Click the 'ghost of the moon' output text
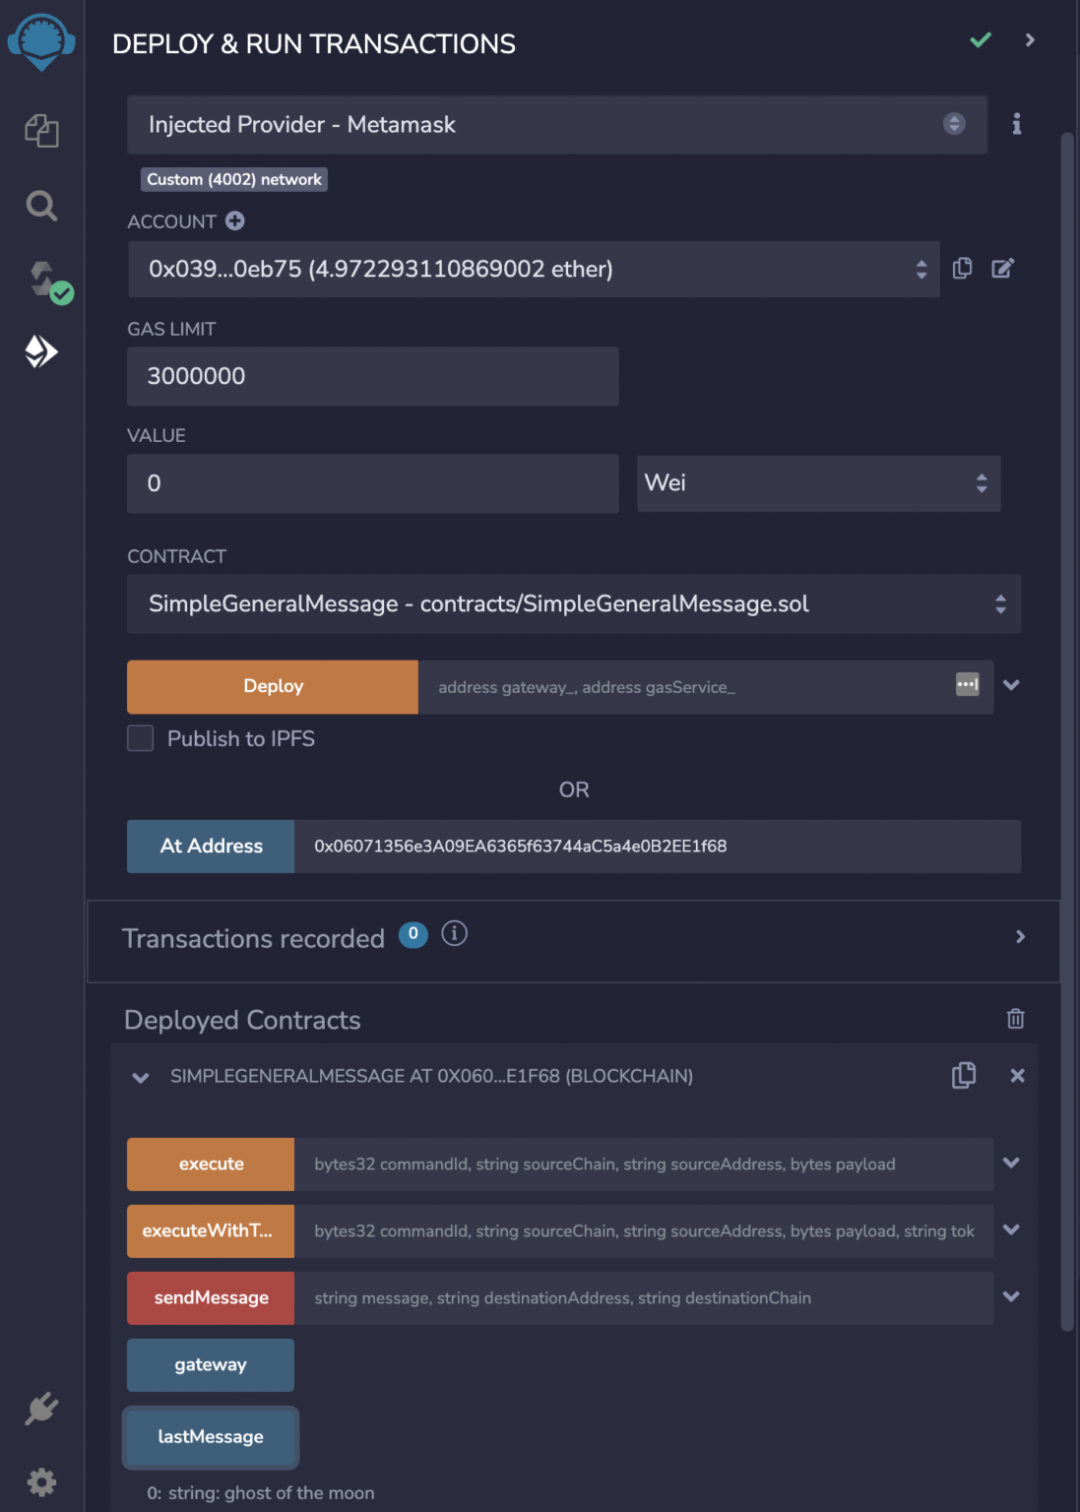Screen dimensions: 1080x1512 (299, 1493)
